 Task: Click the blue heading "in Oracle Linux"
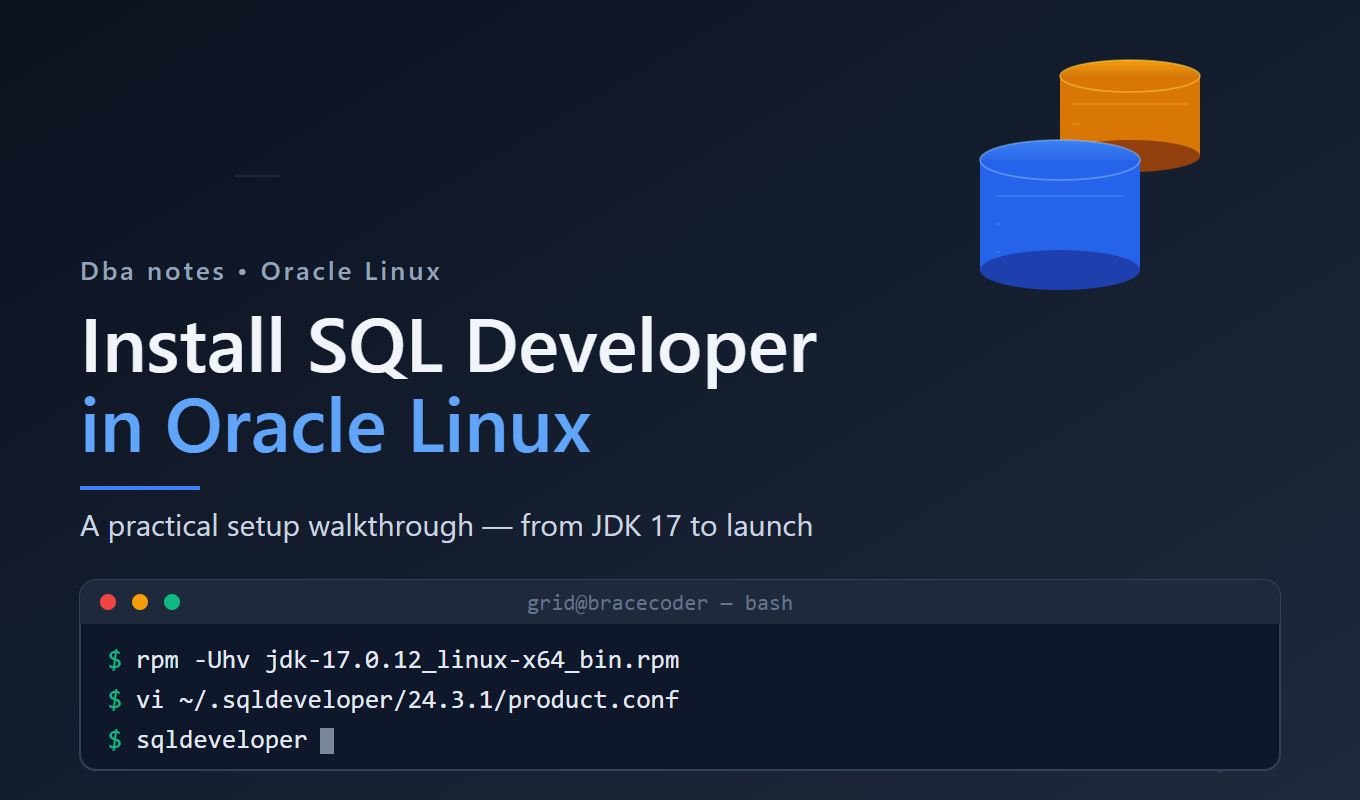335,427
